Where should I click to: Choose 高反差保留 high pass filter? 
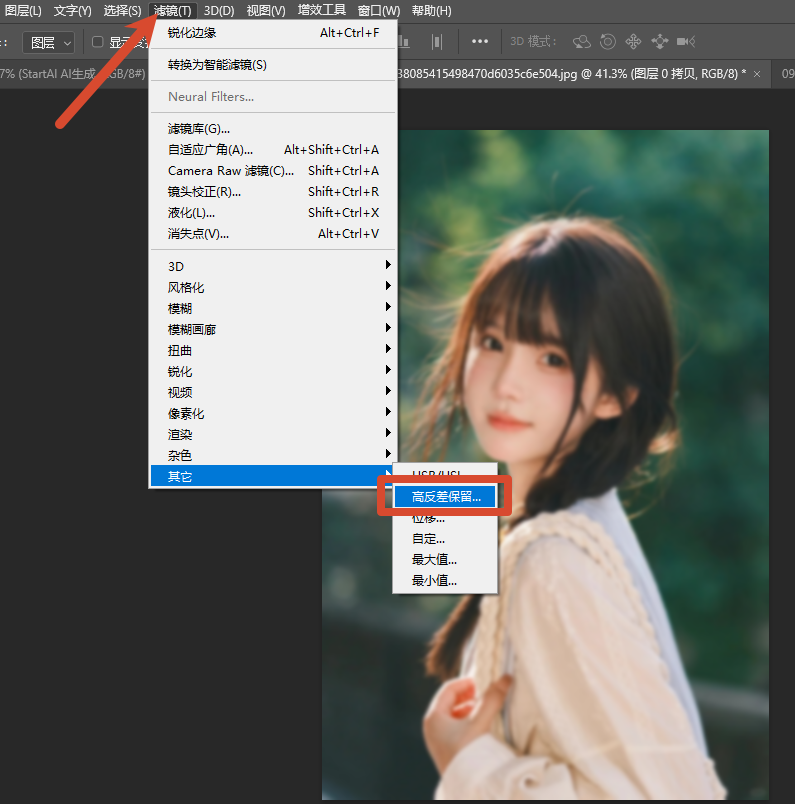pos(445,497)
